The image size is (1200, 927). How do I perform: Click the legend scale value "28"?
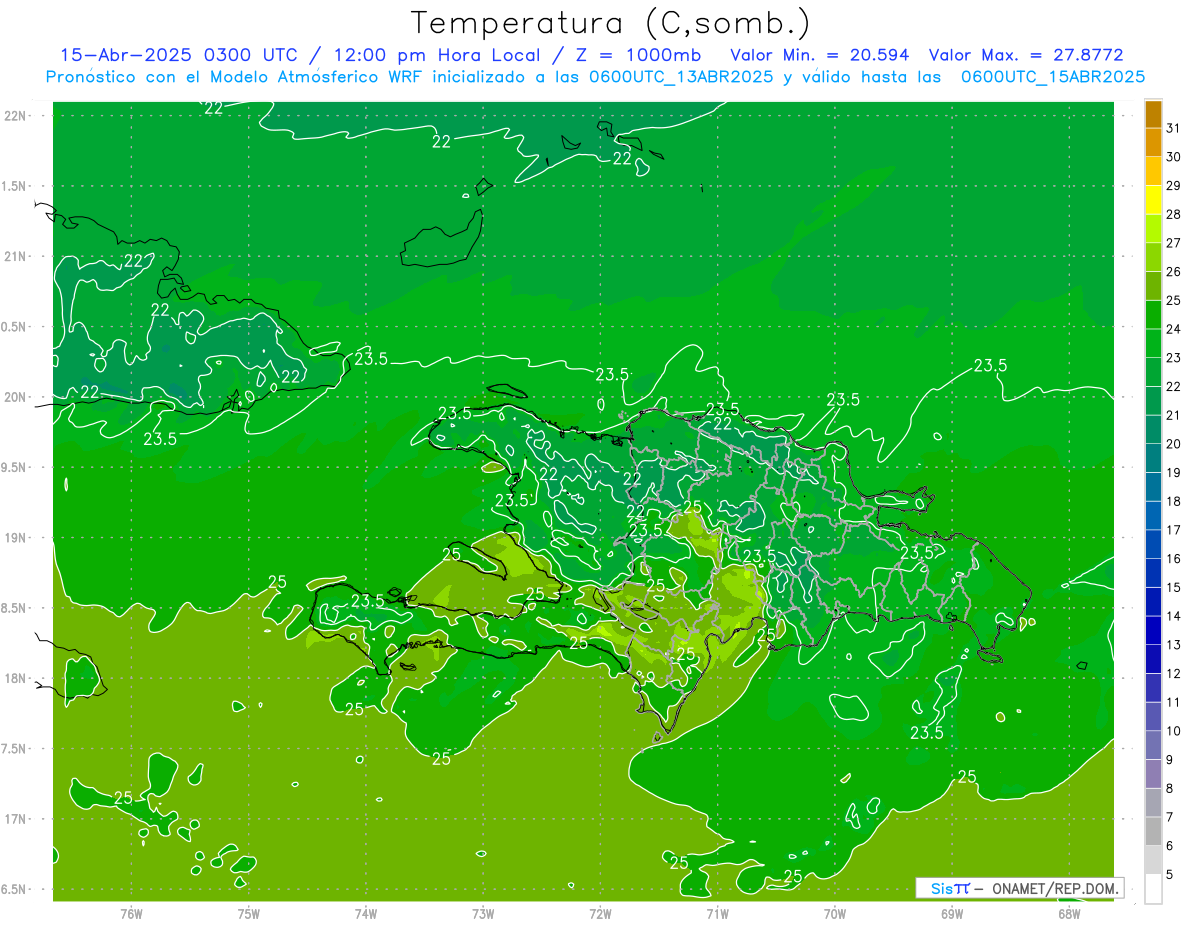click(1174, 213)
